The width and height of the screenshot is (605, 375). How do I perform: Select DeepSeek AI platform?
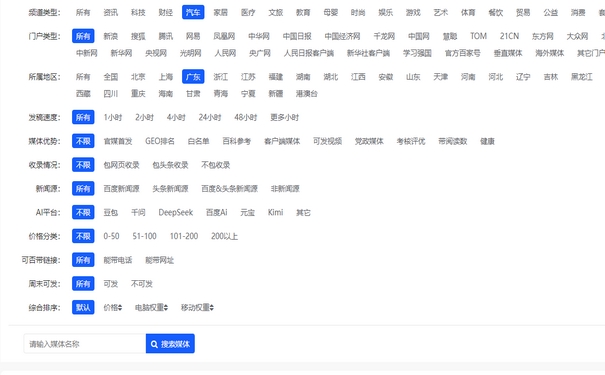(x=176, y=212)
